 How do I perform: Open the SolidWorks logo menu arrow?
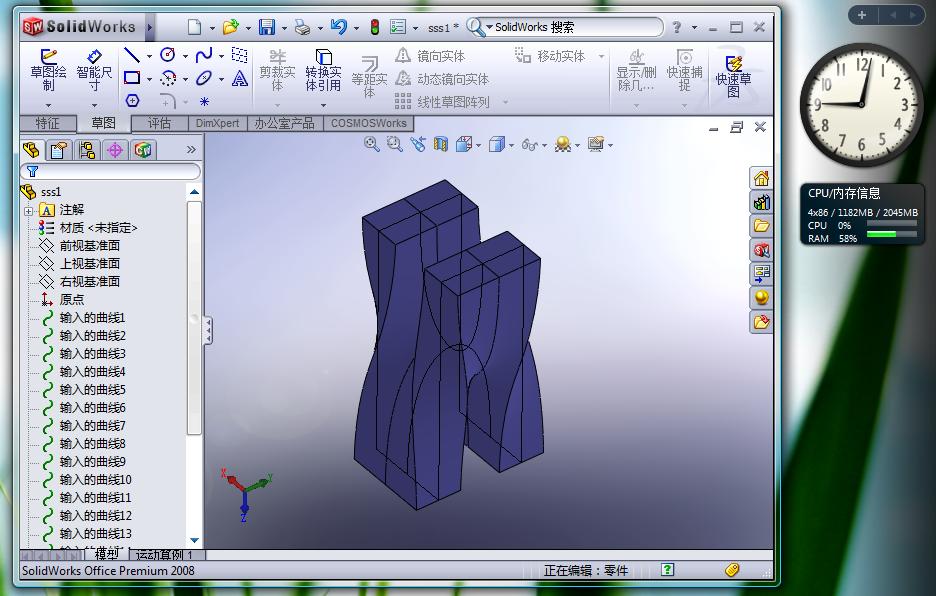[x=150, y=27]
